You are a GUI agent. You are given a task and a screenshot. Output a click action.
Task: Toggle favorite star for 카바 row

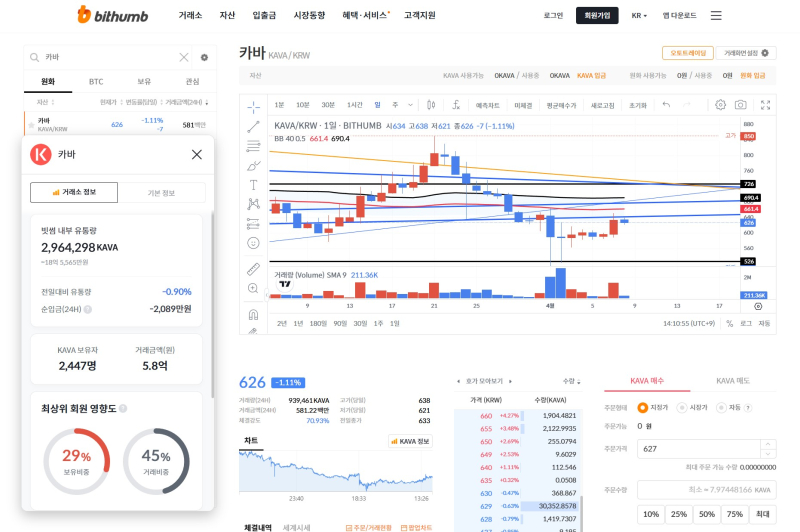(32, 124)
